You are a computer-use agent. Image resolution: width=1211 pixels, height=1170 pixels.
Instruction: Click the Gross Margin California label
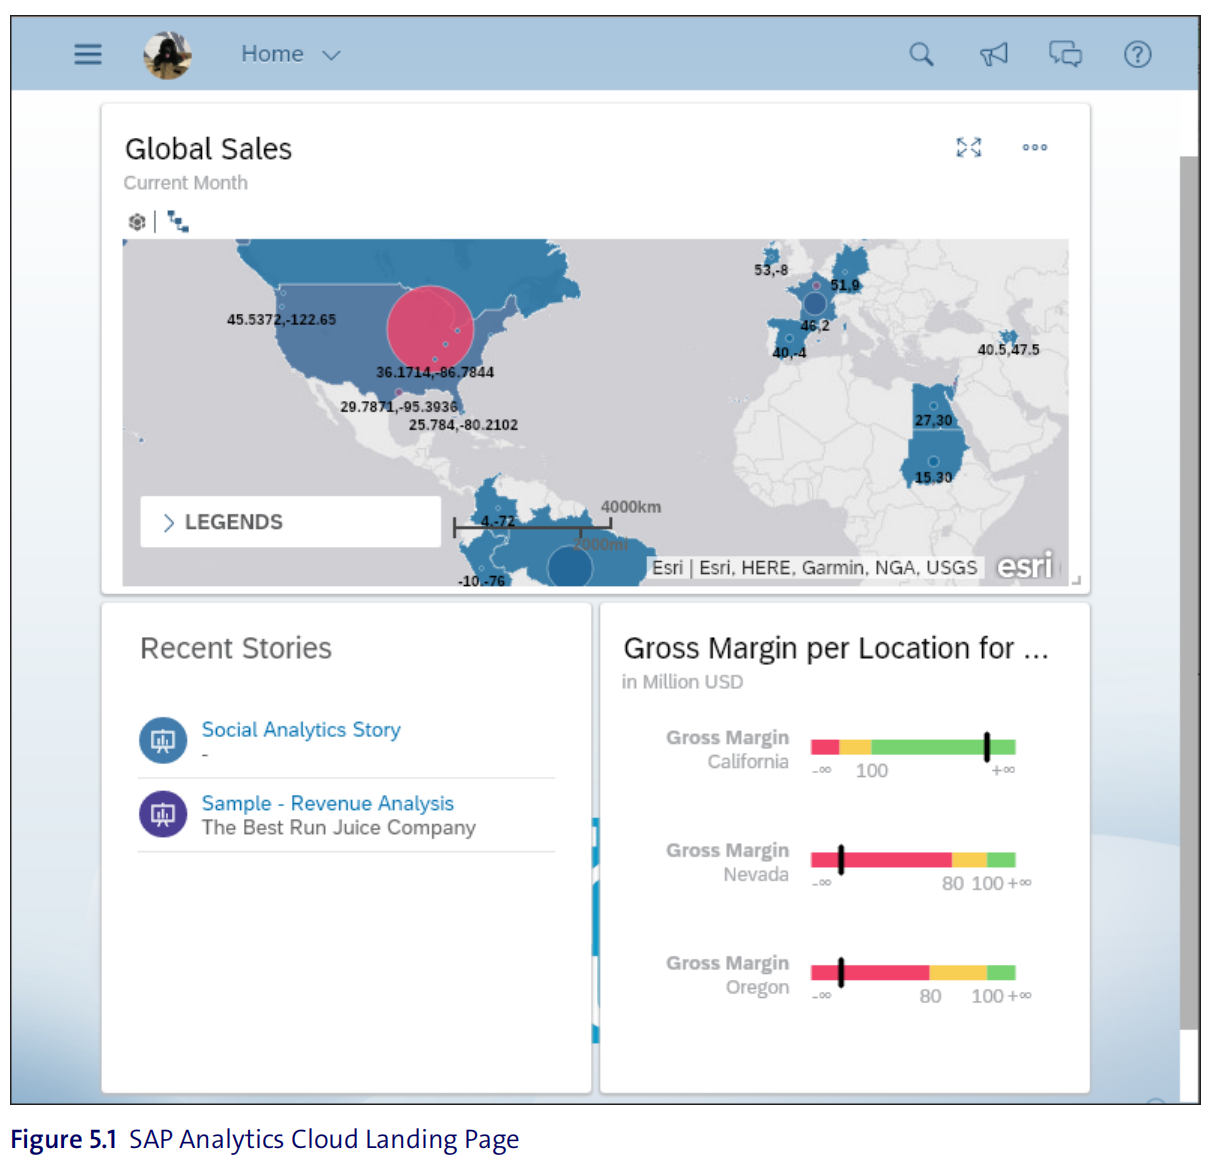pos(728,749)
